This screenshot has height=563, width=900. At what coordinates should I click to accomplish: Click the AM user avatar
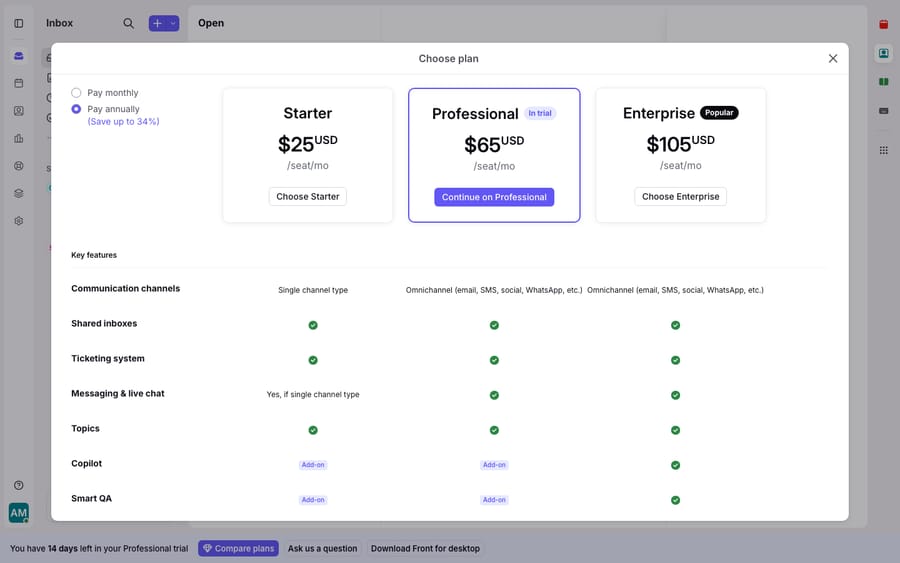(18, 513)
